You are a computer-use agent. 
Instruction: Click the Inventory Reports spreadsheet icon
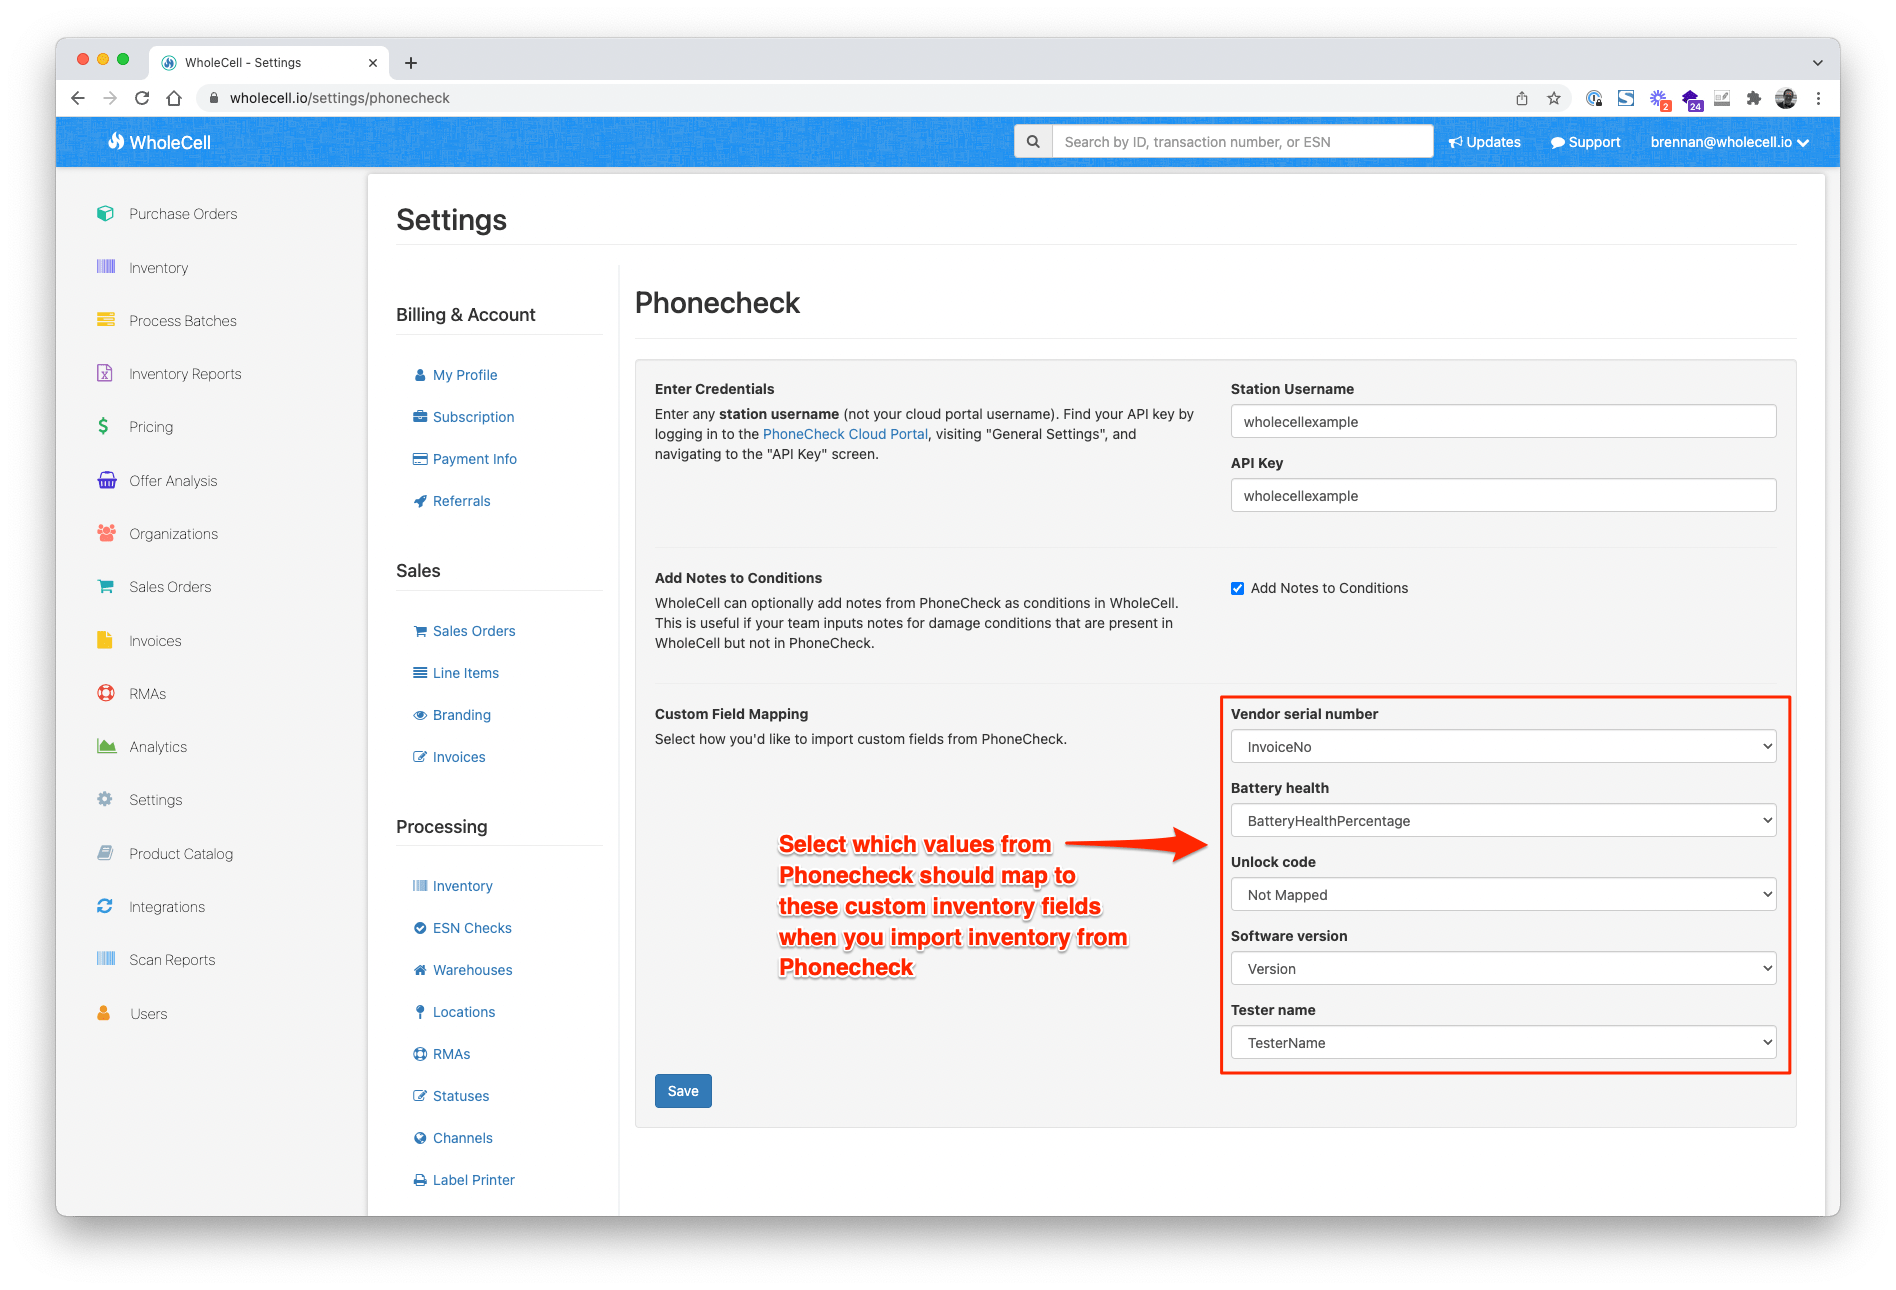(105, 373)
